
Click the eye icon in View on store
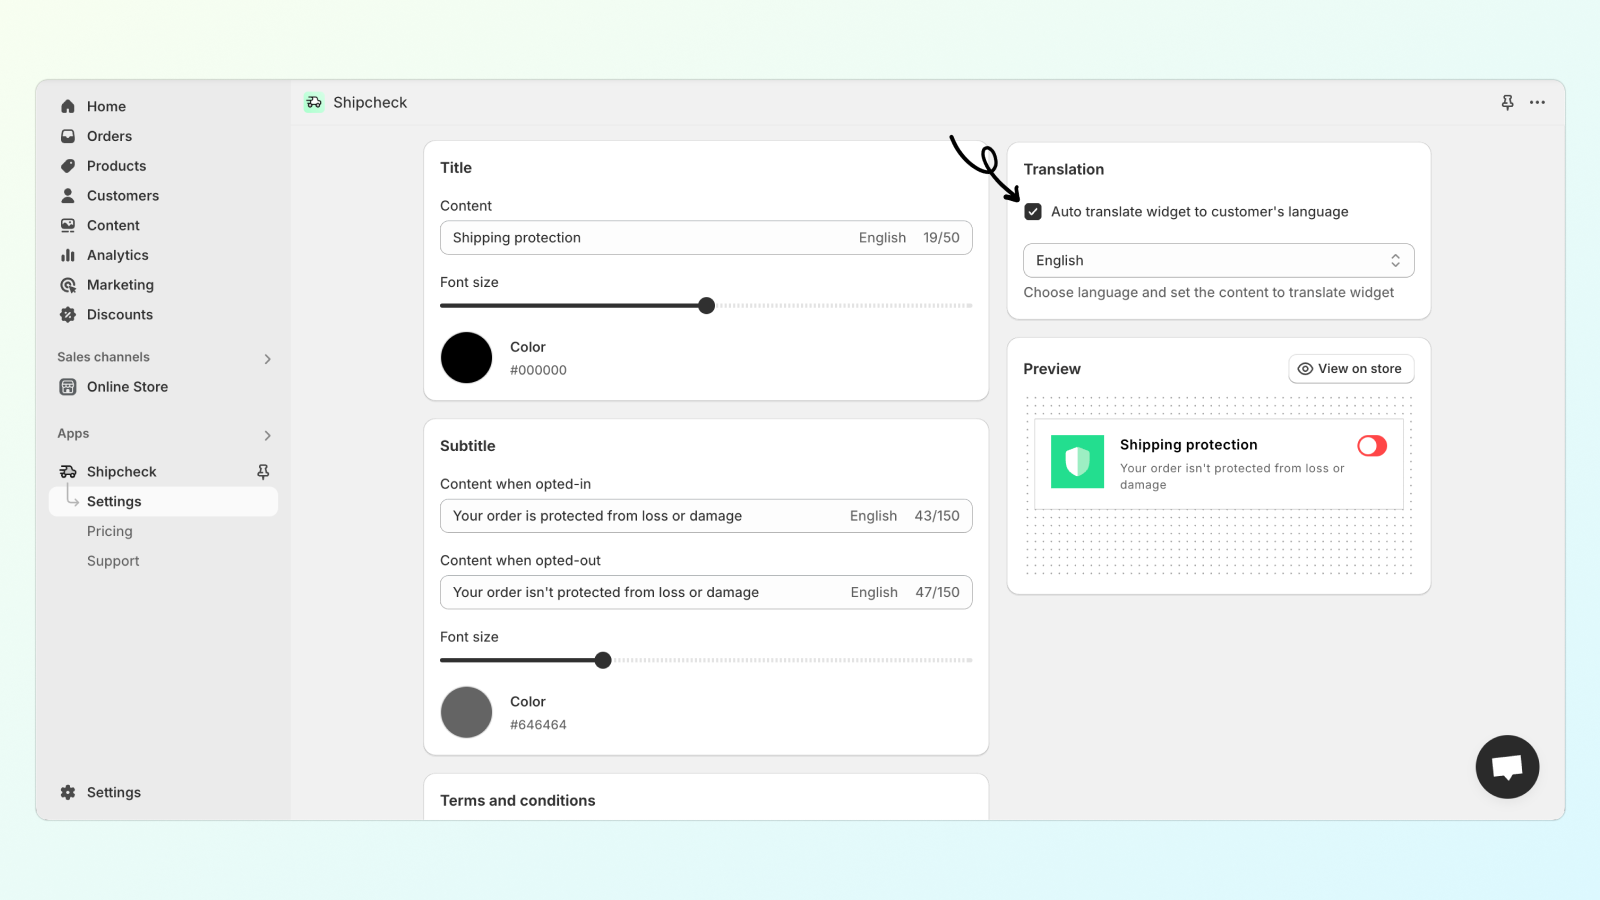pos(1305,369)
